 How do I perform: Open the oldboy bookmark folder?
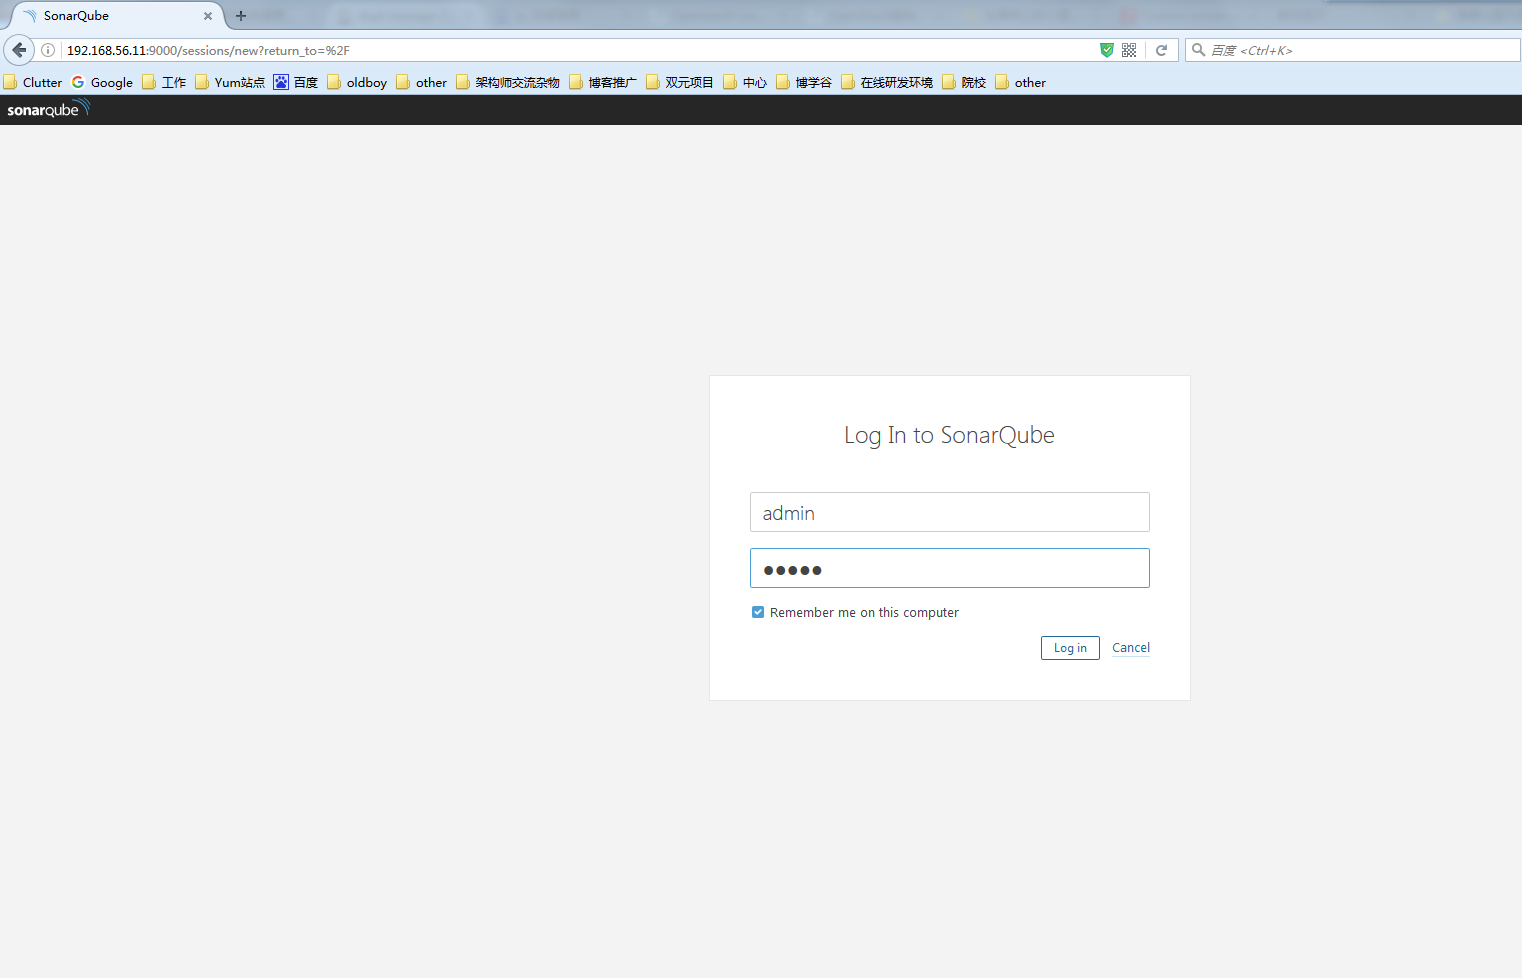coord(357,82)
